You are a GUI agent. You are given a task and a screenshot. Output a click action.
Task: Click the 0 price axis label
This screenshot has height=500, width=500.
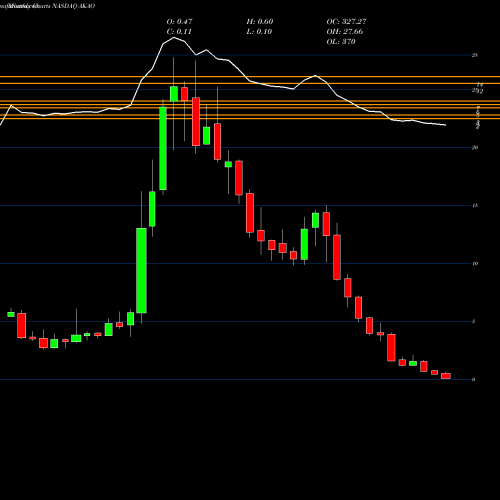[x=474, y=380]
